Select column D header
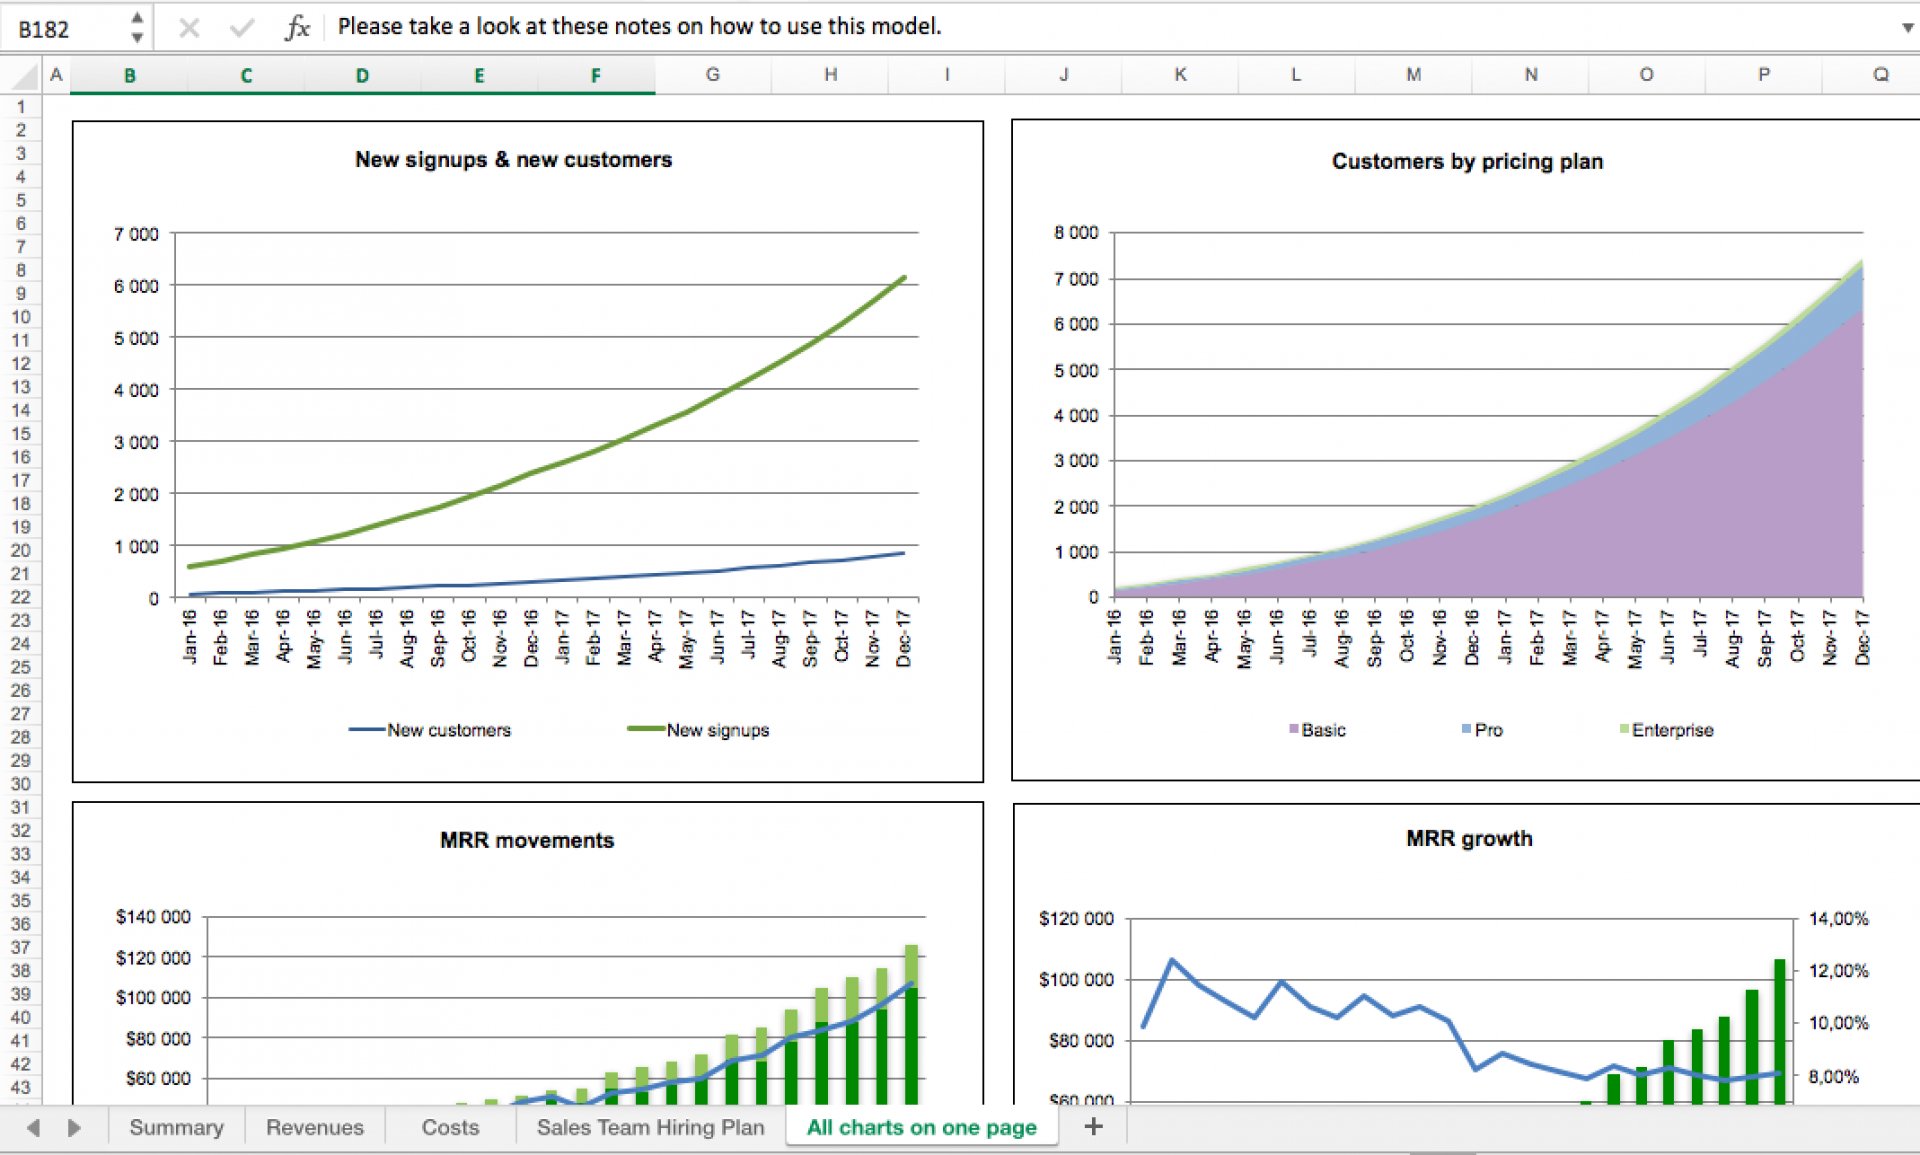Screen dimensions: 1920x1155 coord(362,75)
